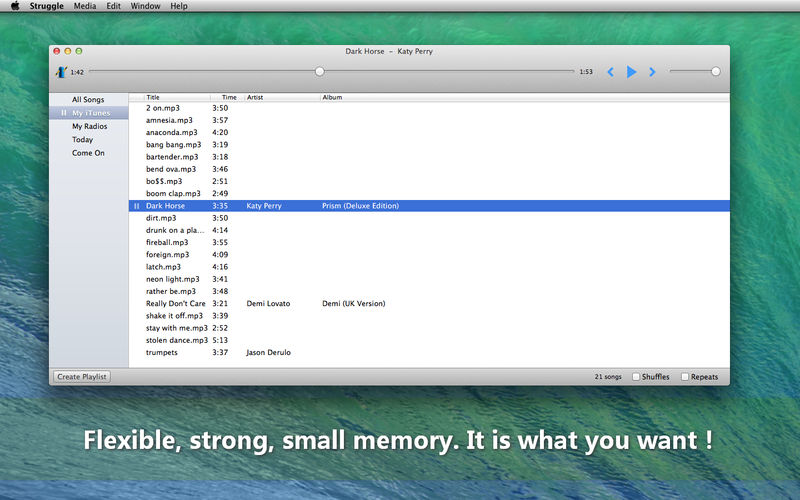Select the song amnesia.mp3
Viewport: 800px width, 500px height.
pyautogui.click(x=169, y=120)
